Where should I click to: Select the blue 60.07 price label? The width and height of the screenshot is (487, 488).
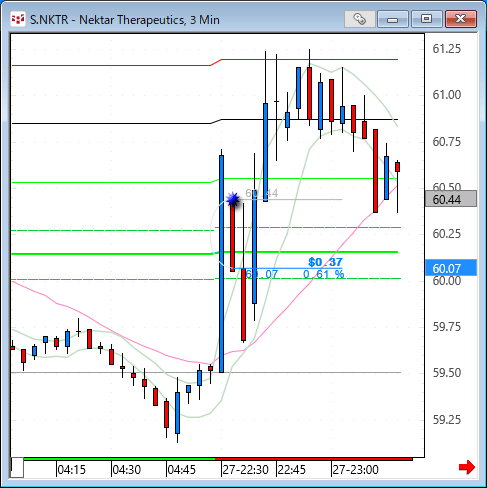(x=451, y=268)
